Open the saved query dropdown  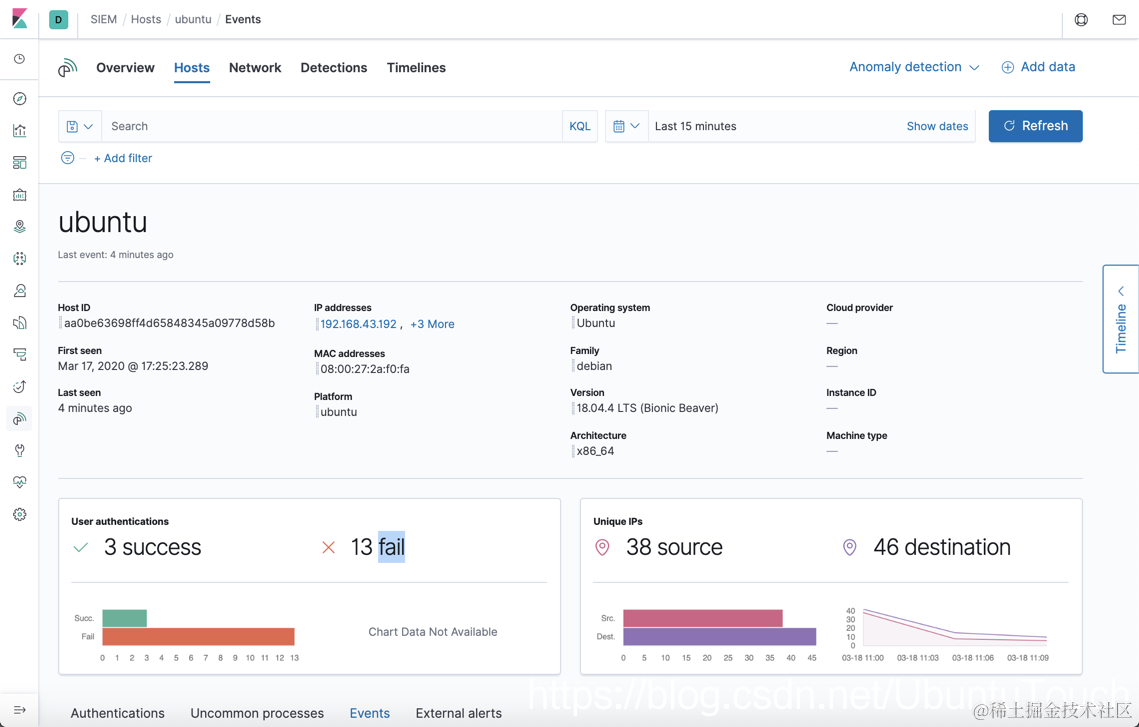(x=80, y=126)
